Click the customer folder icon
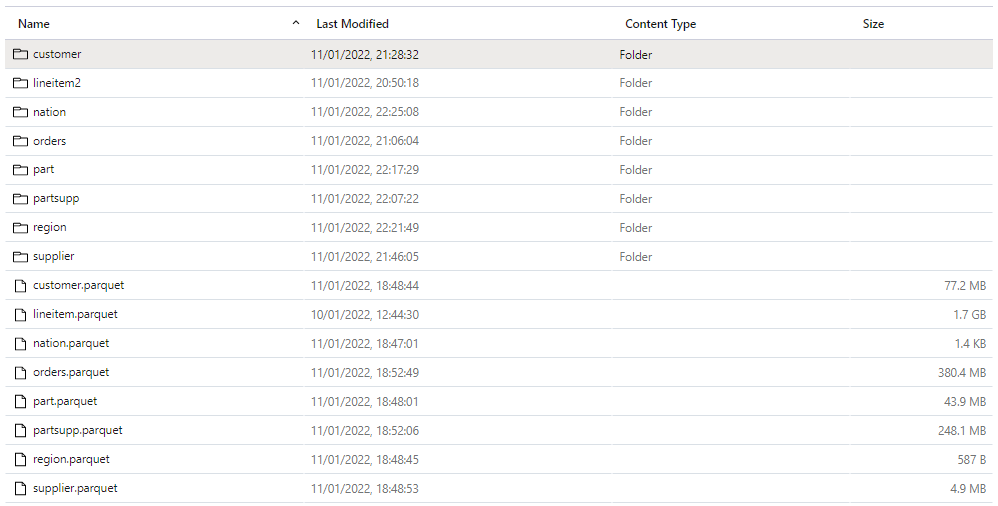The width and height of the screenshot is (998, 506). [20, 54]
